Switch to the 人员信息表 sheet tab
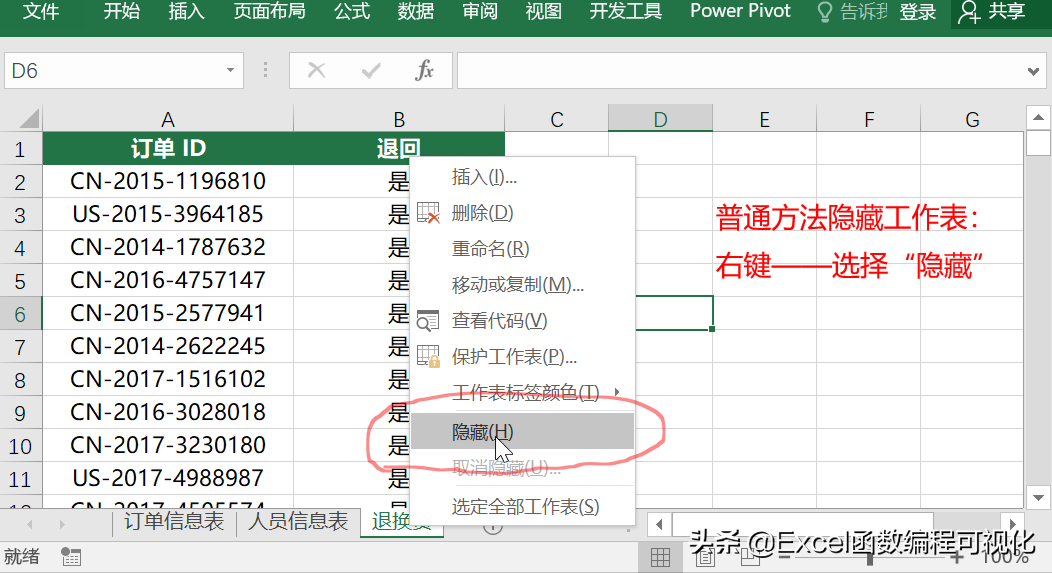 pos(298,521)
